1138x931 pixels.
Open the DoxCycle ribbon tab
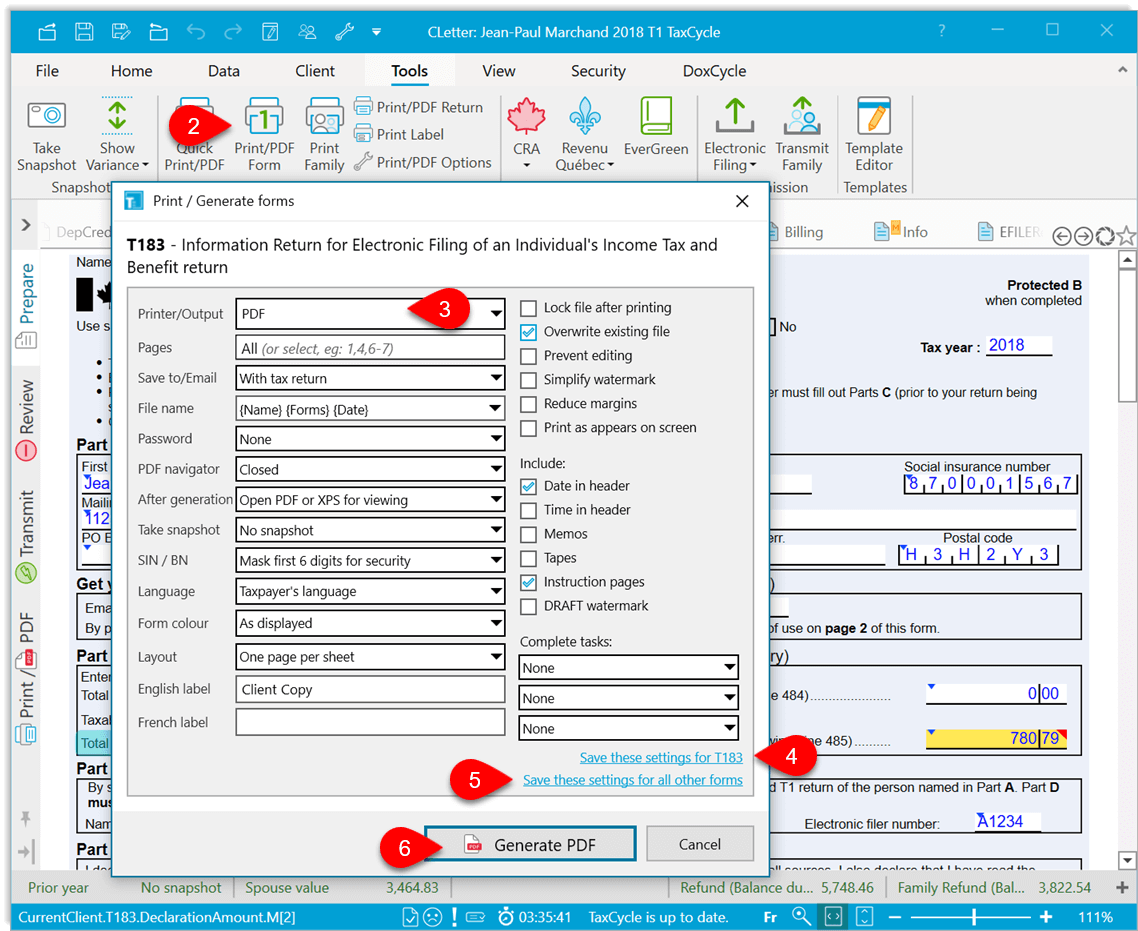[714, 71]
